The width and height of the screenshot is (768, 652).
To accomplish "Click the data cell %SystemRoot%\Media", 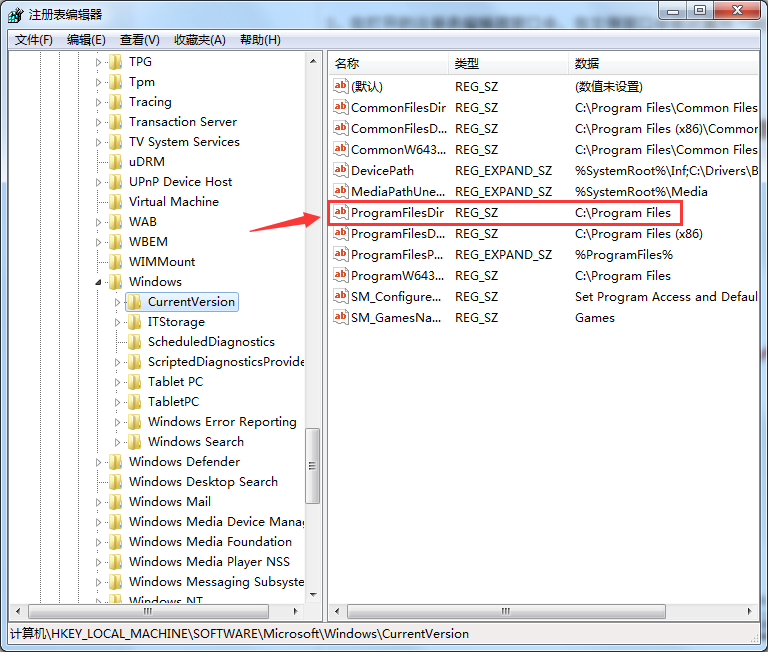I will (641, 192).
